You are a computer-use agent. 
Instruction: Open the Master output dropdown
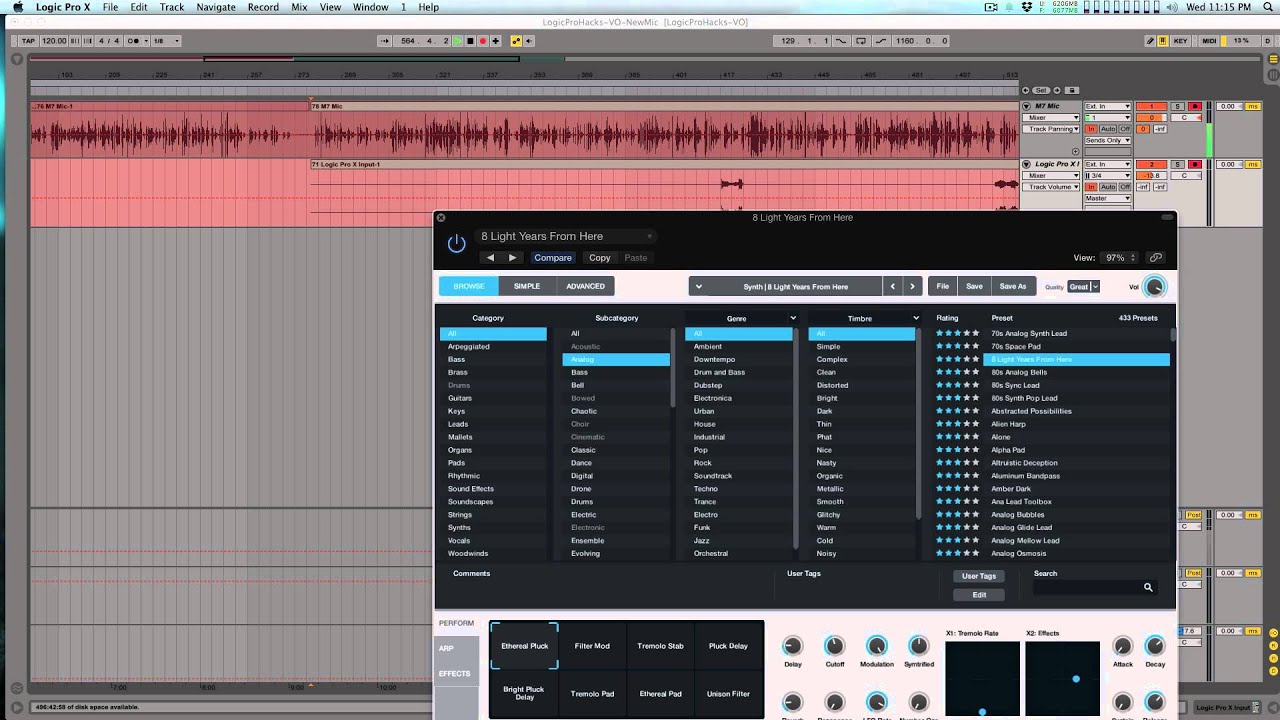[1108, 198]
